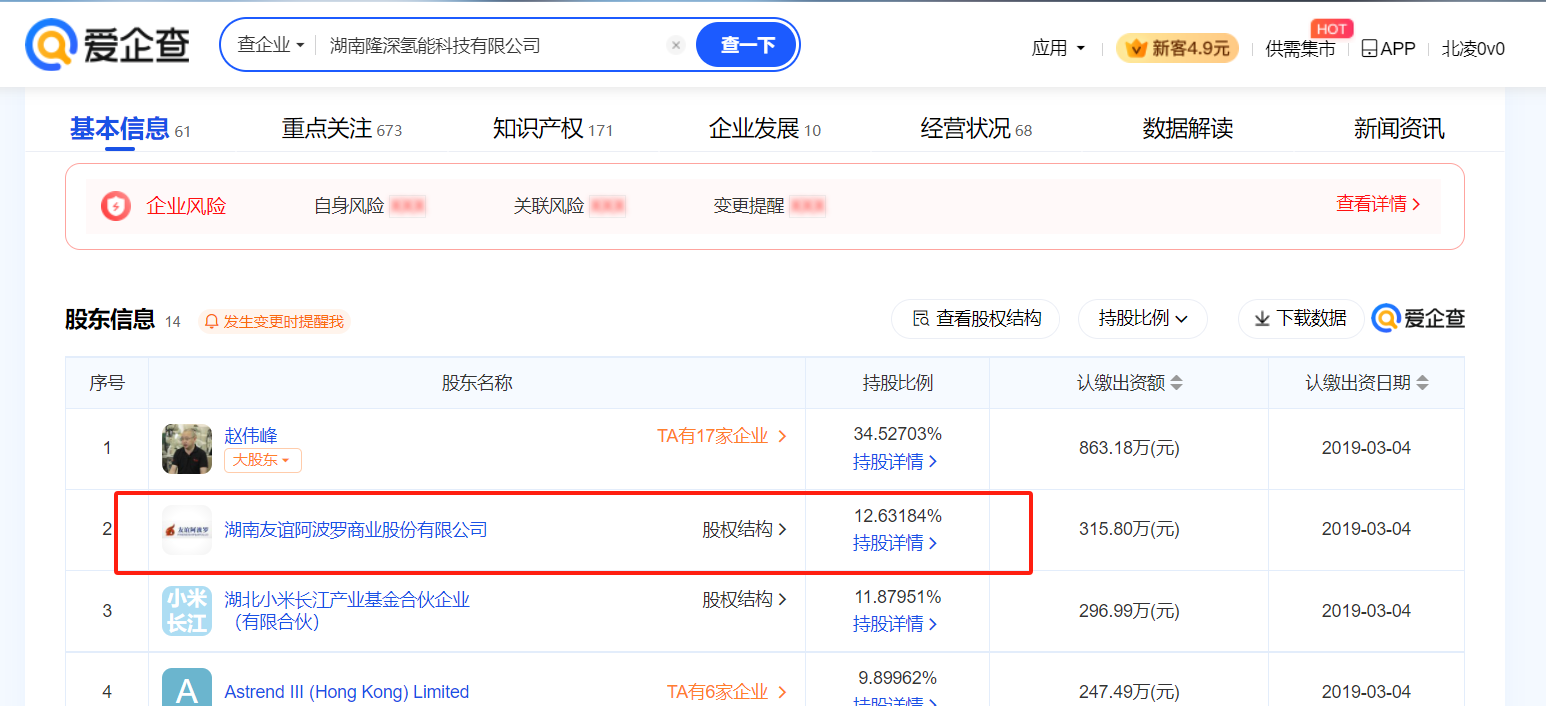Open 股权结构 for 湖南友谊阿波罗
This screenshot has height=706, width=1546.
click(x=745, y=530)
